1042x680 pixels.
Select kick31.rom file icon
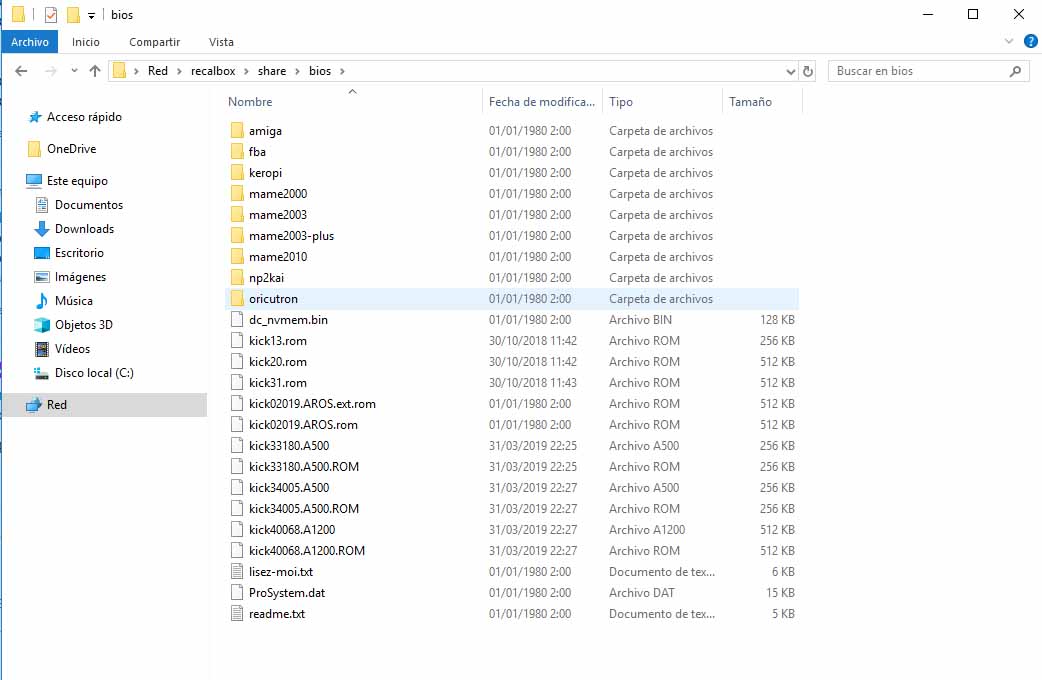coord(237,382)
